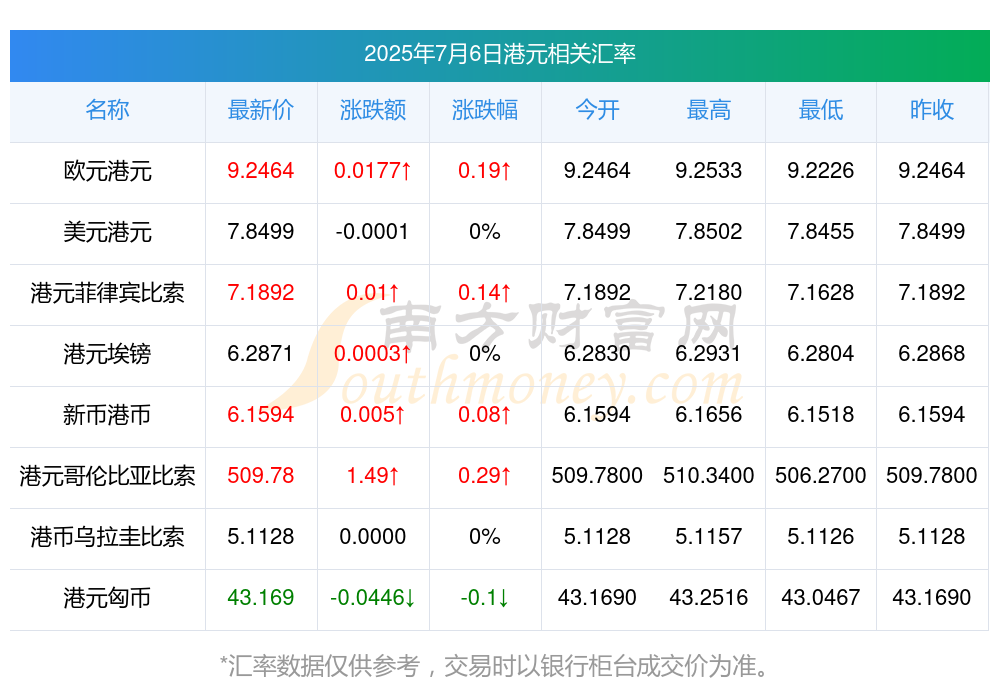Select high value 6.2931
The height and width of the screenshot is (698, 1000).
709,353
